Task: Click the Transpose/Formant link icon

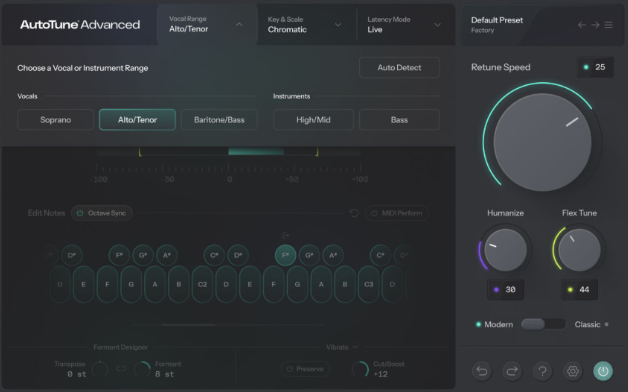Action: coord(121,369)
